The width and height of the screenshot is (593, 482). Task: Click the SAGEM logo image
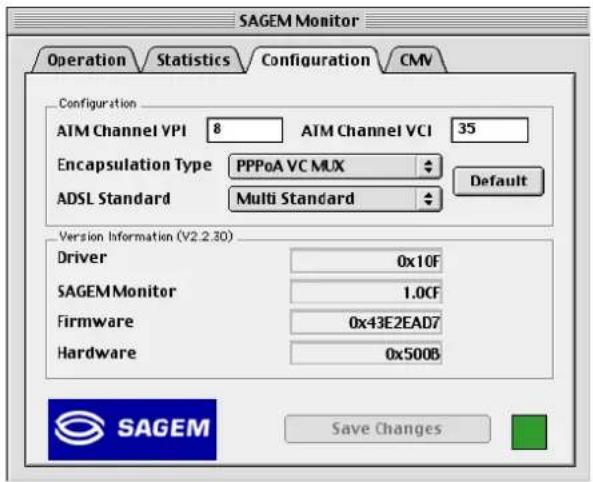point(132,429)
